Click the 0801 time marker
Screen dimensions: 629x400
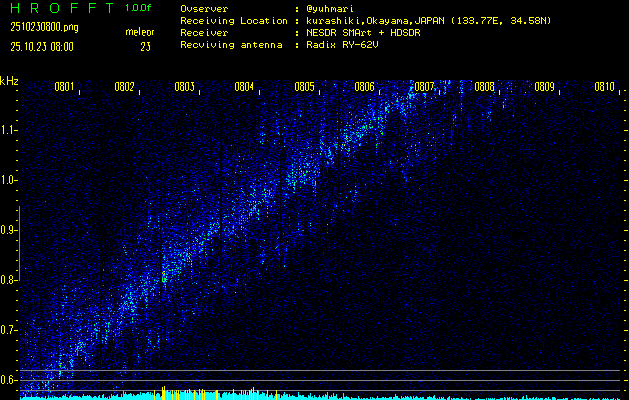(x=64, y=87)
